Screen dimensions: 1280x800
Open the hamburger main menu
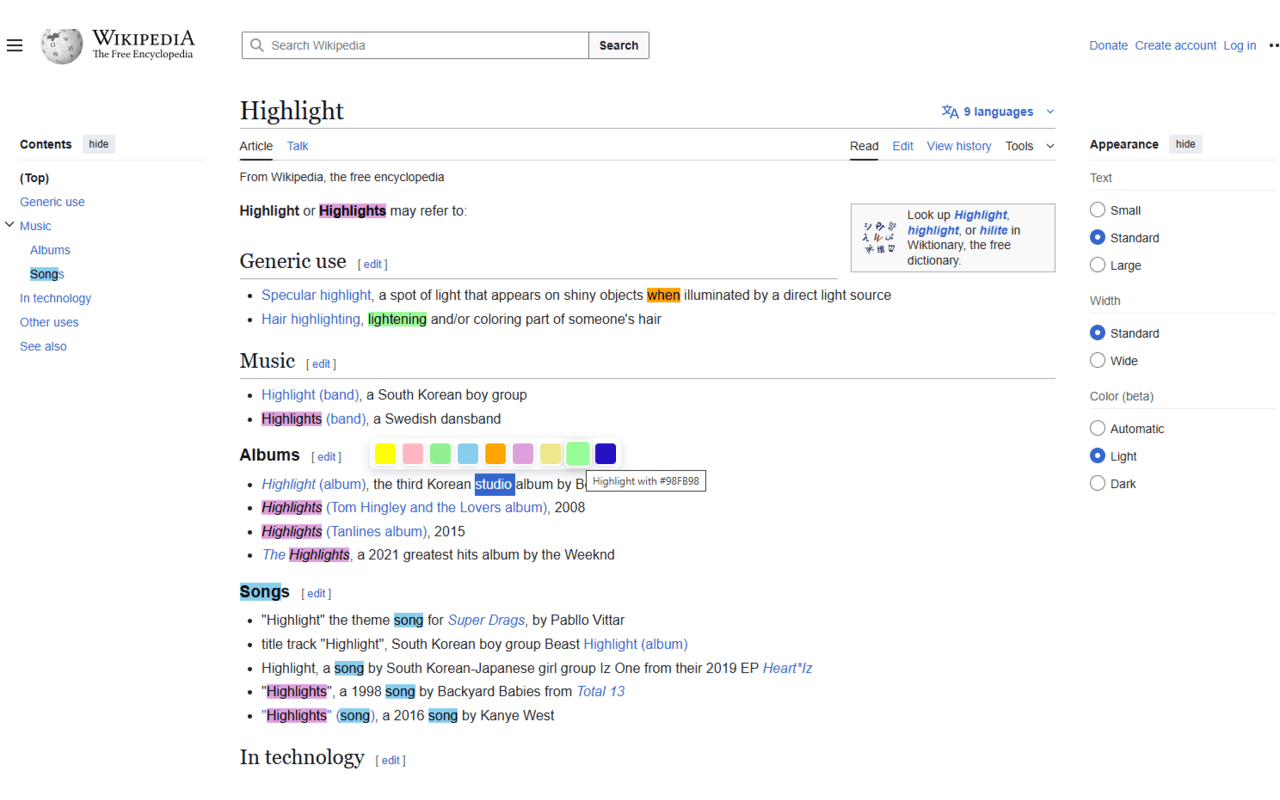[15, 45]
